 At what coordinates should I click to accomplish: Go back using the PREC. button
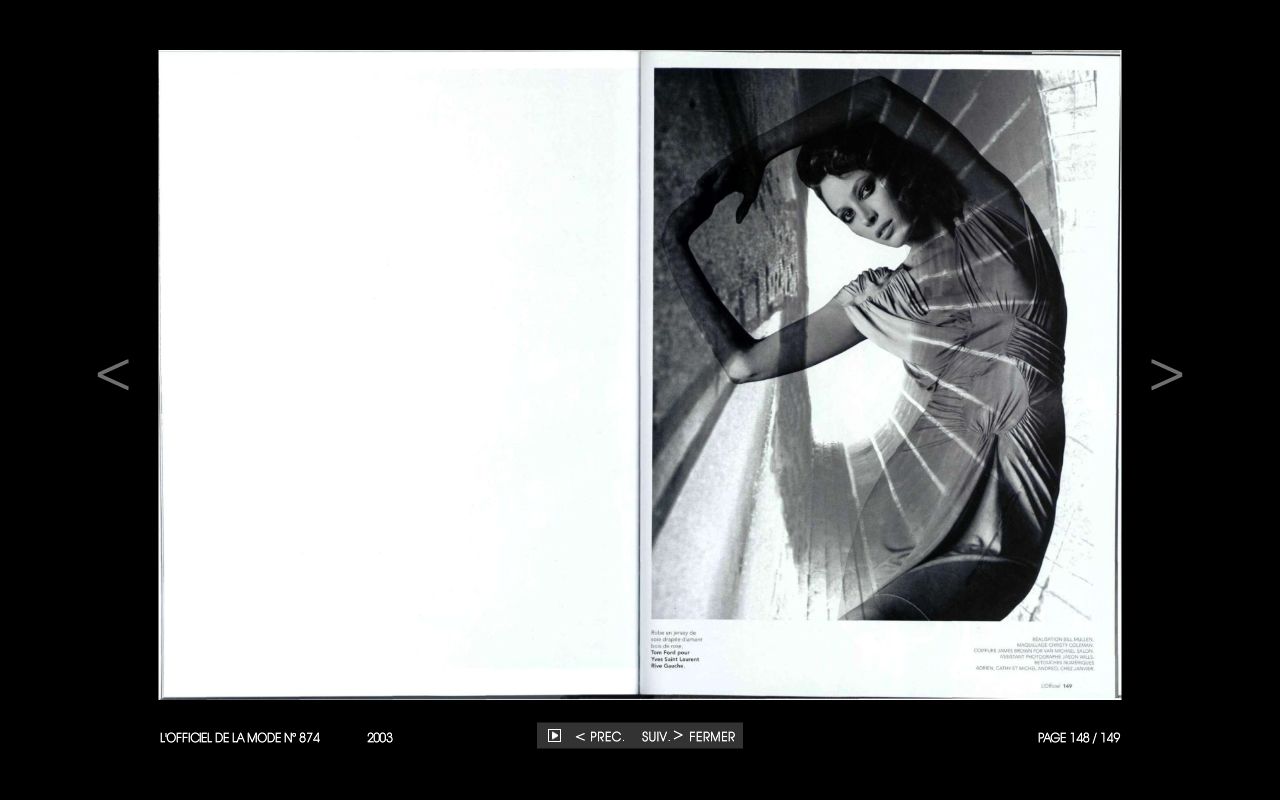pos(600,737)
